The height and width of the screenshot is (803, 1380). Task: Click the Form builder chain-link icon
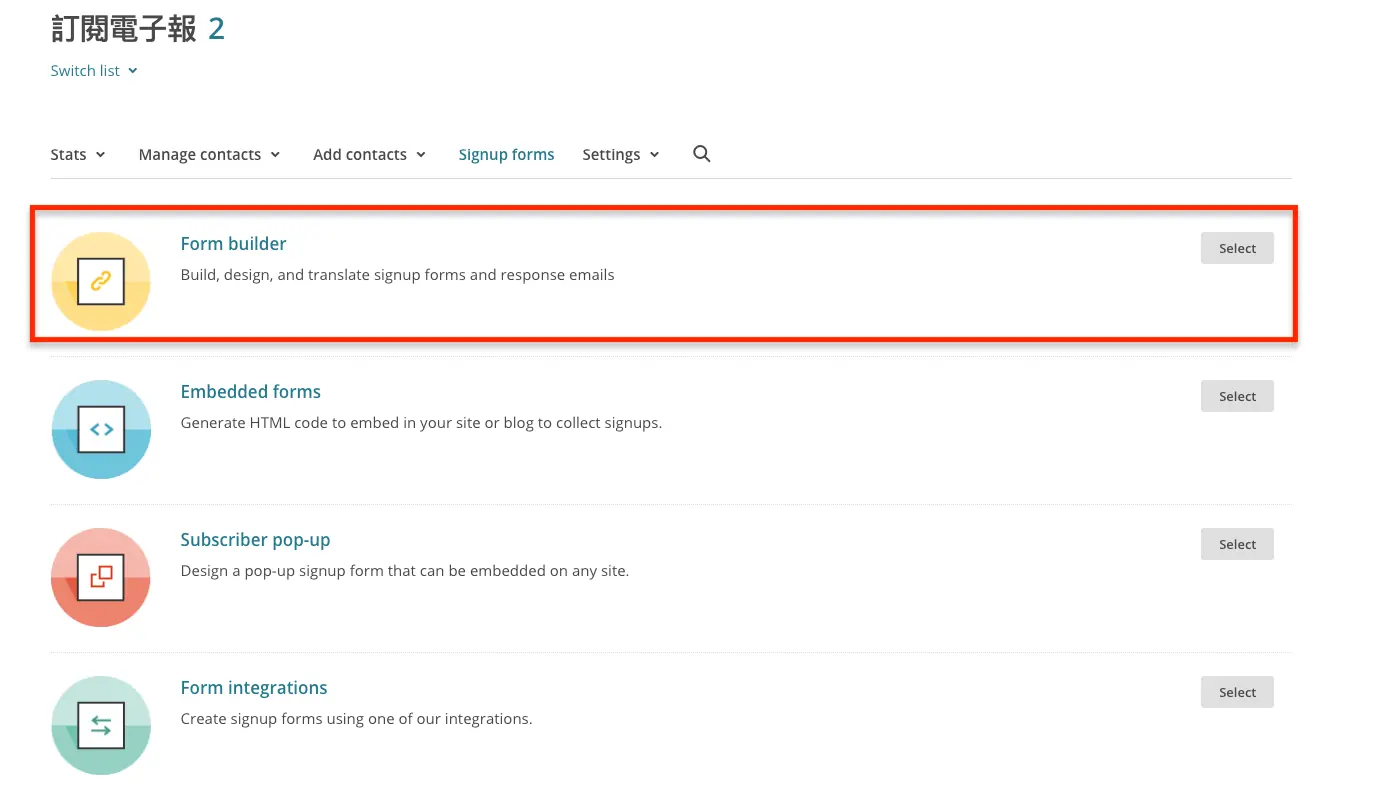coord(101,282)
